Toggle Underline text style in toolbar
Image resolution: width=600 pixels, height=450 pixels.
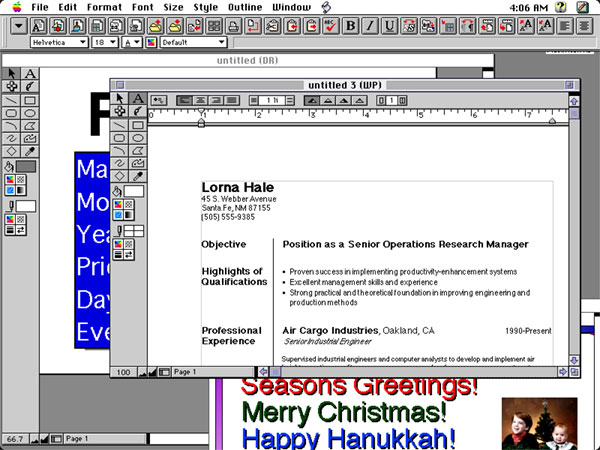point(387,25)
